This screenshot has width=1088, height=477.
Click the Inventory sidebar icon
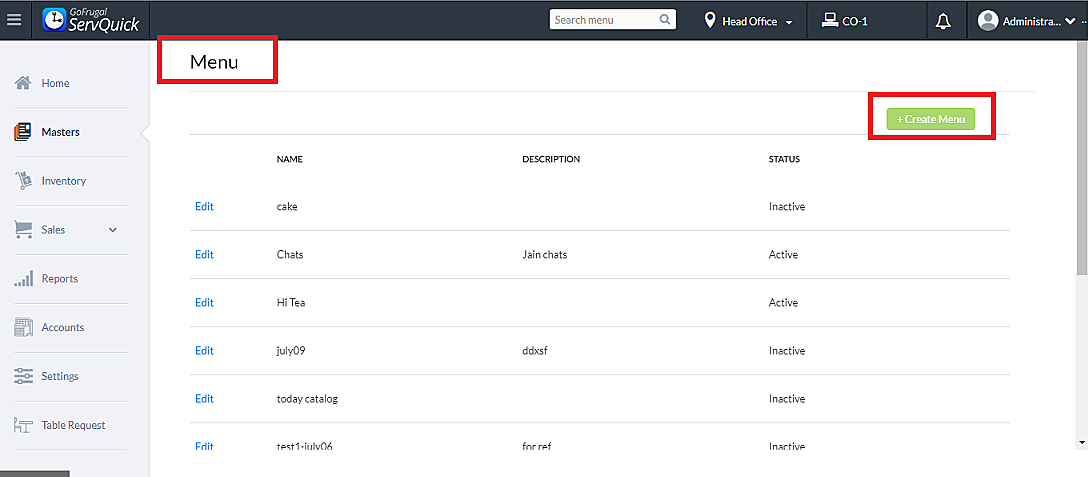click(23, 181)
